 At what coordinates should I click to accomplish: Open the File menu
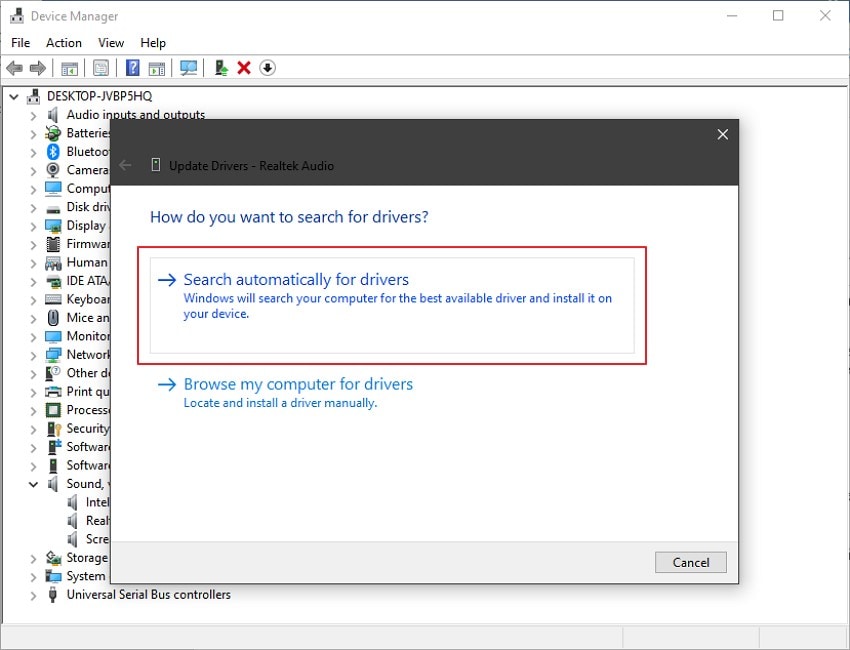(21, 43)
